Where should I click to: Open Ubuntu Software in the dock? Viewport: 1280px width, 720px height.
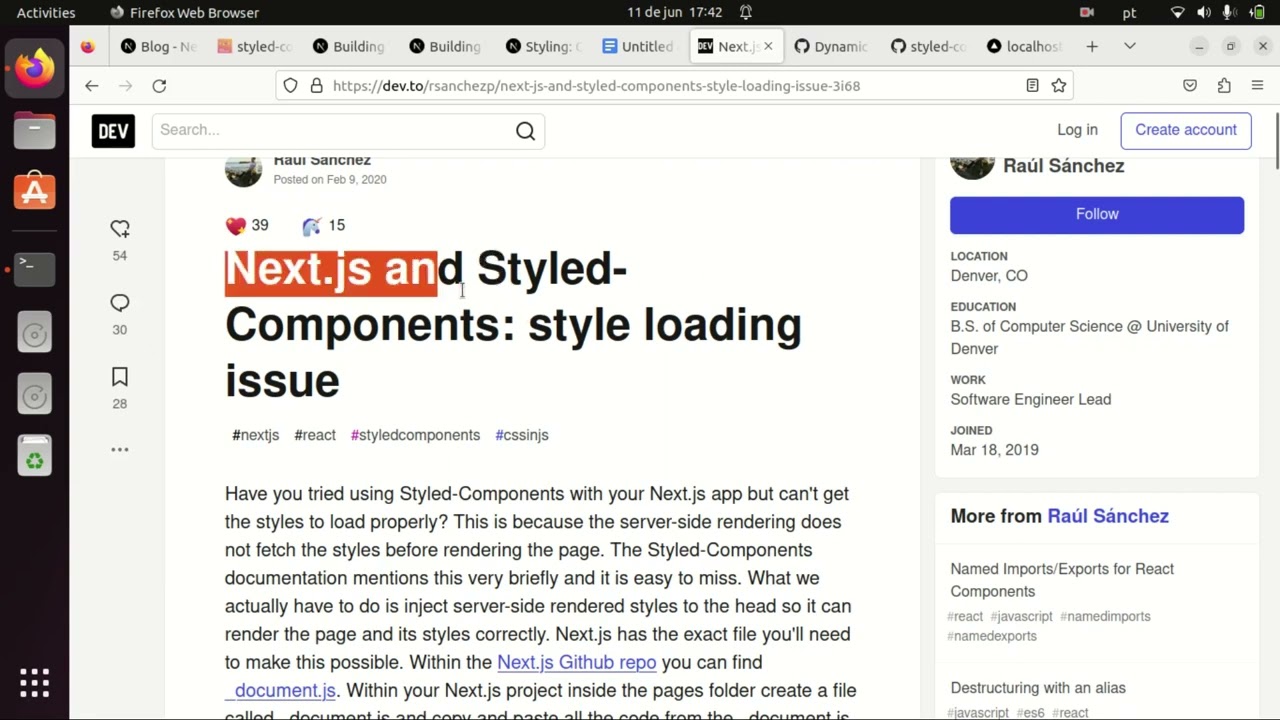point(35,191)
